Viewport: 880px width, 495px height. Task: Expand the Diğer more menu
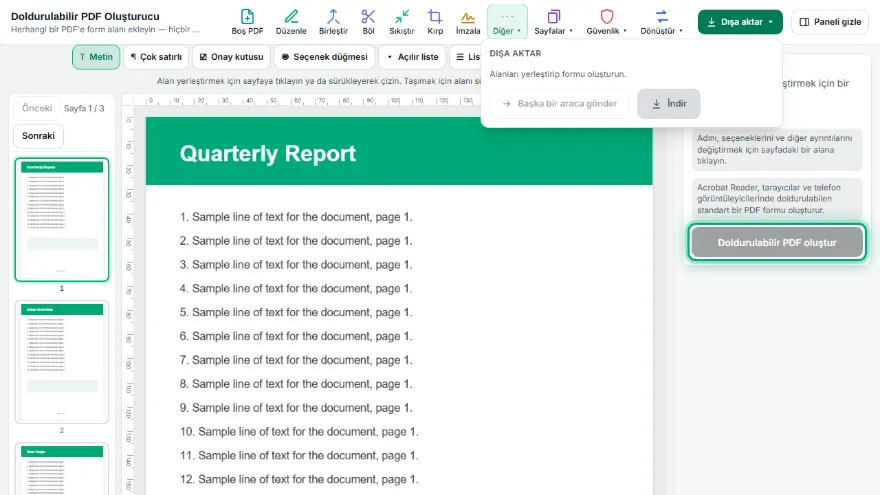(507, 22)
